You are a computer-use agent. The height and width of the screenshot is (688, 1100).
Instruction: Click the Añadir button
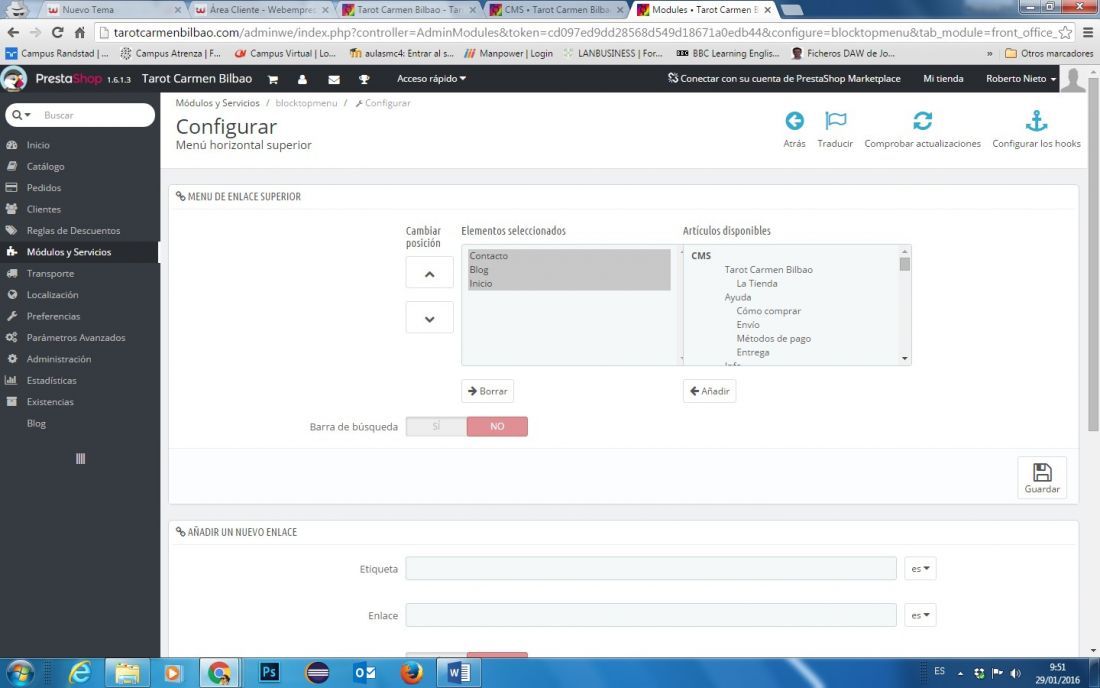click(x=709, y=391)
